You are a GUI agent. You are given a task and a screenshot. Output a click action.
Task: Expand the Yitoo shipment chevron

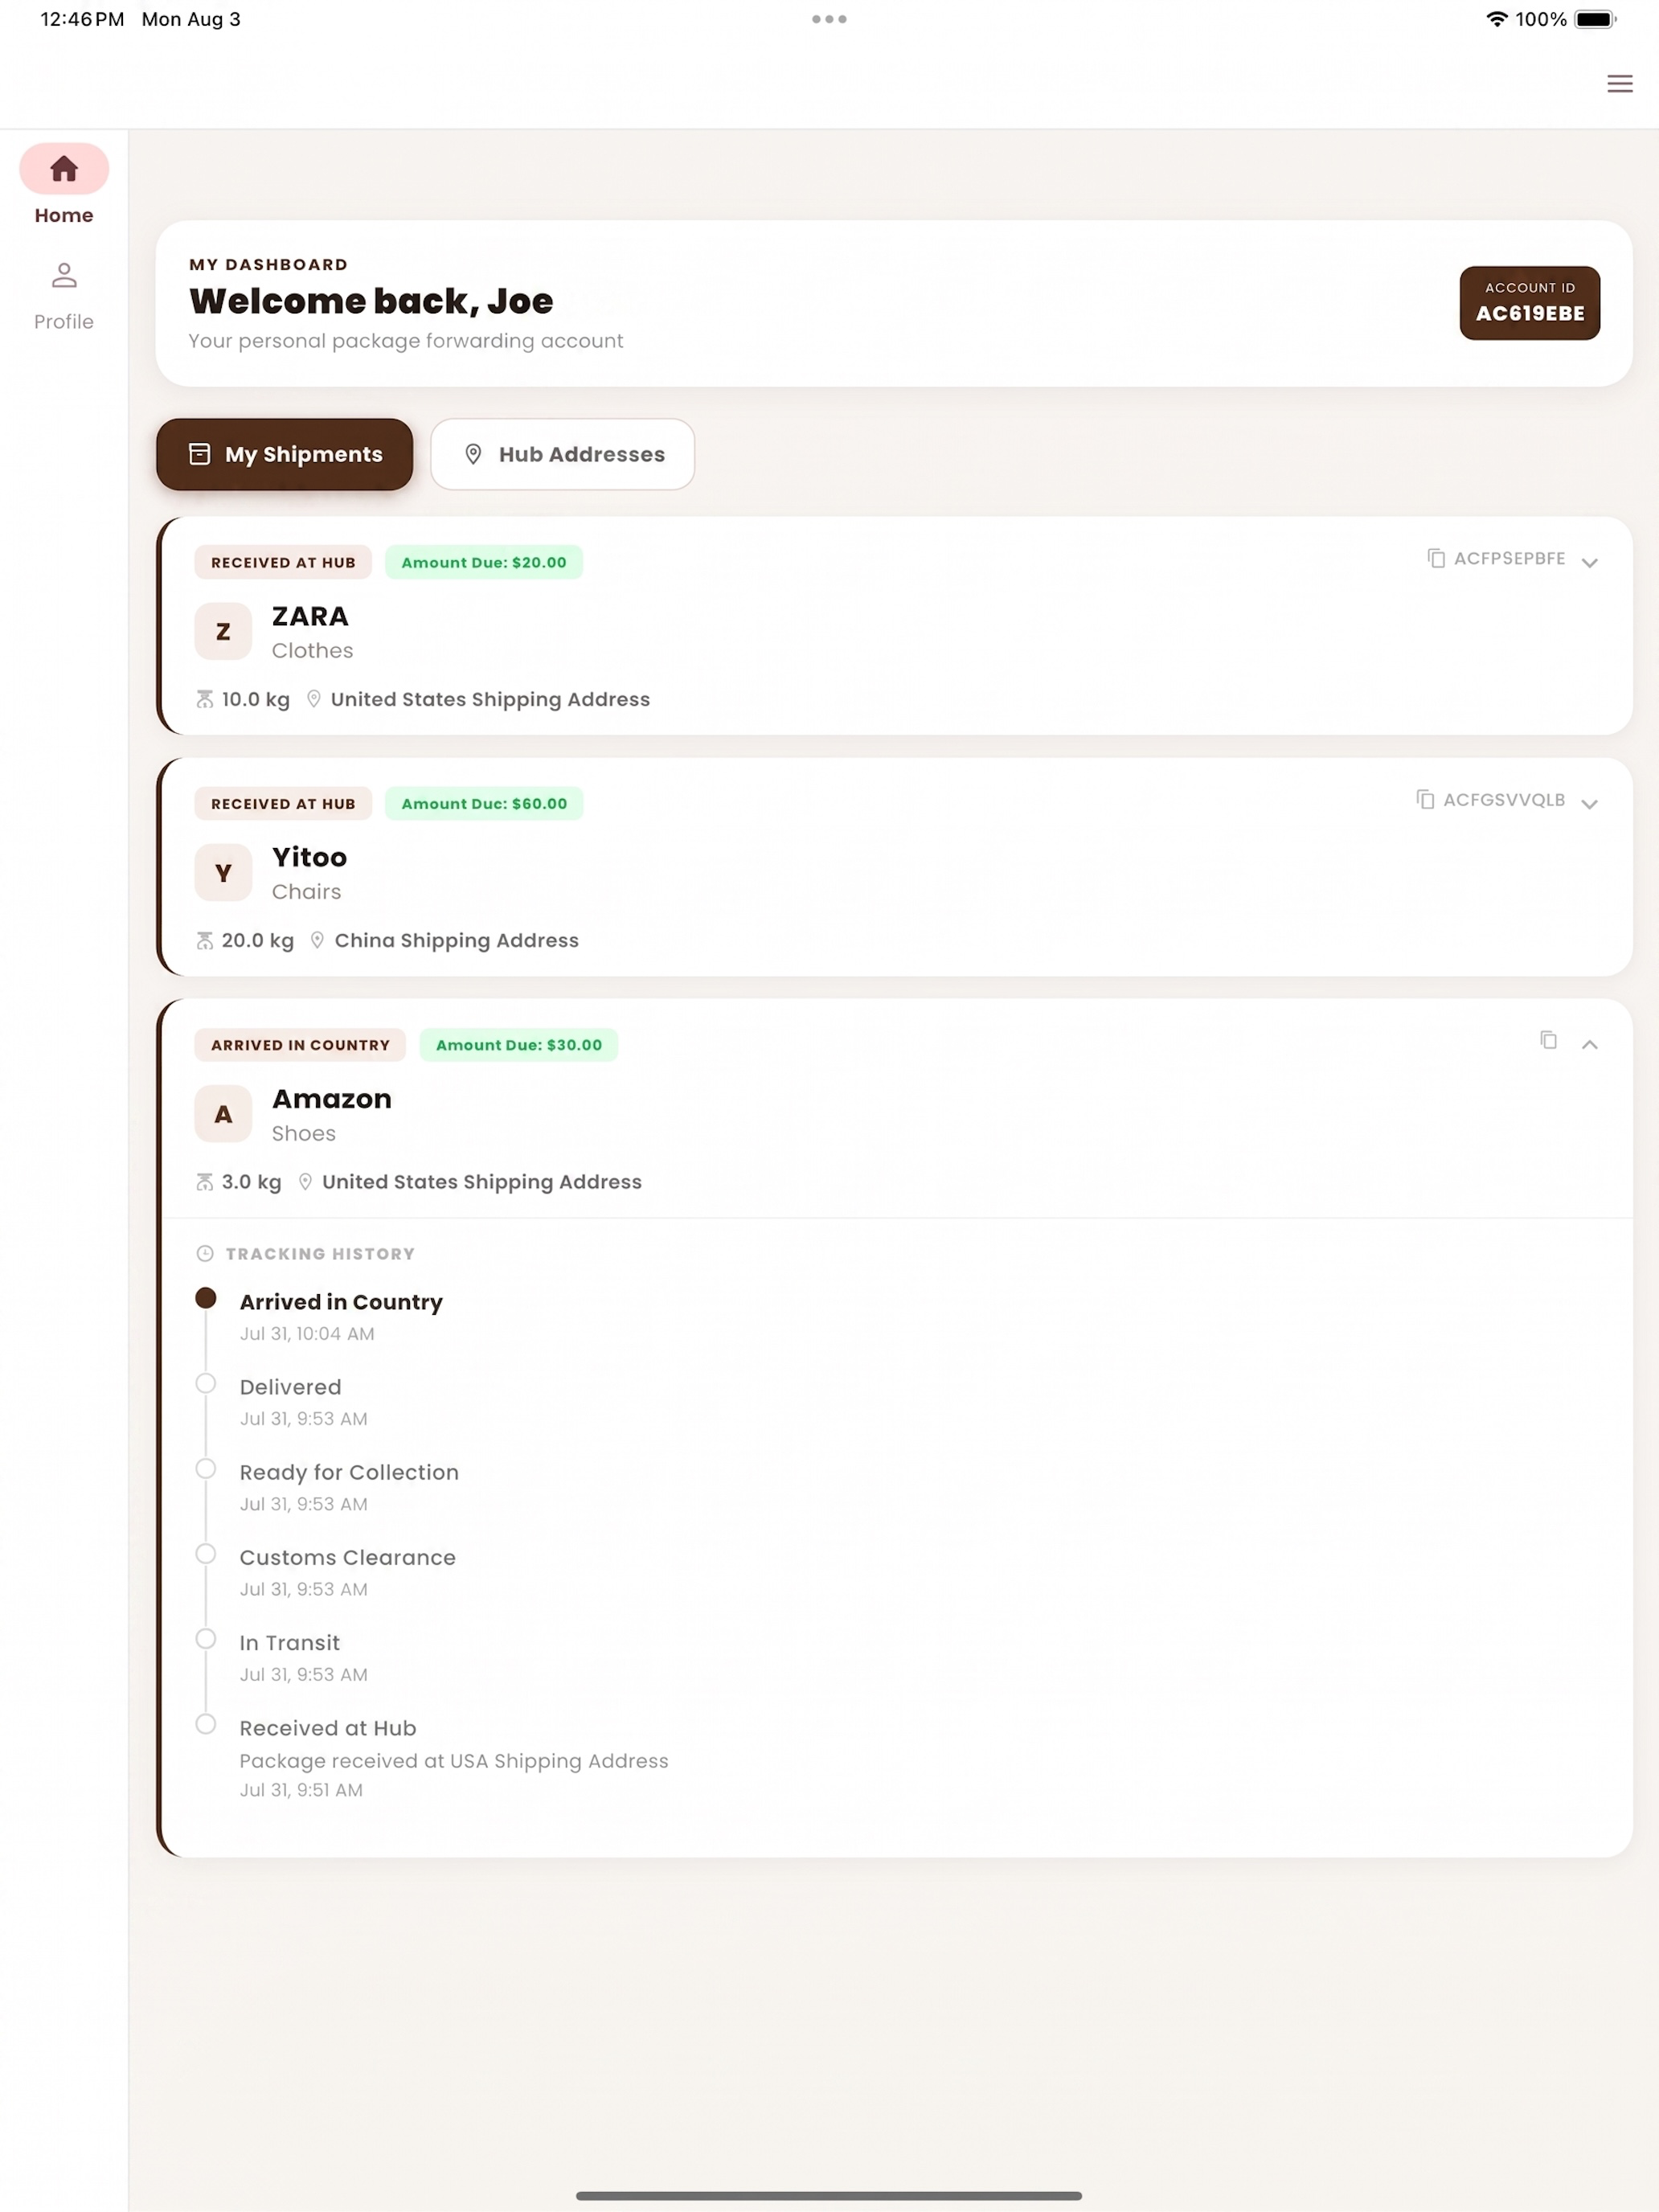(1589, 804)
